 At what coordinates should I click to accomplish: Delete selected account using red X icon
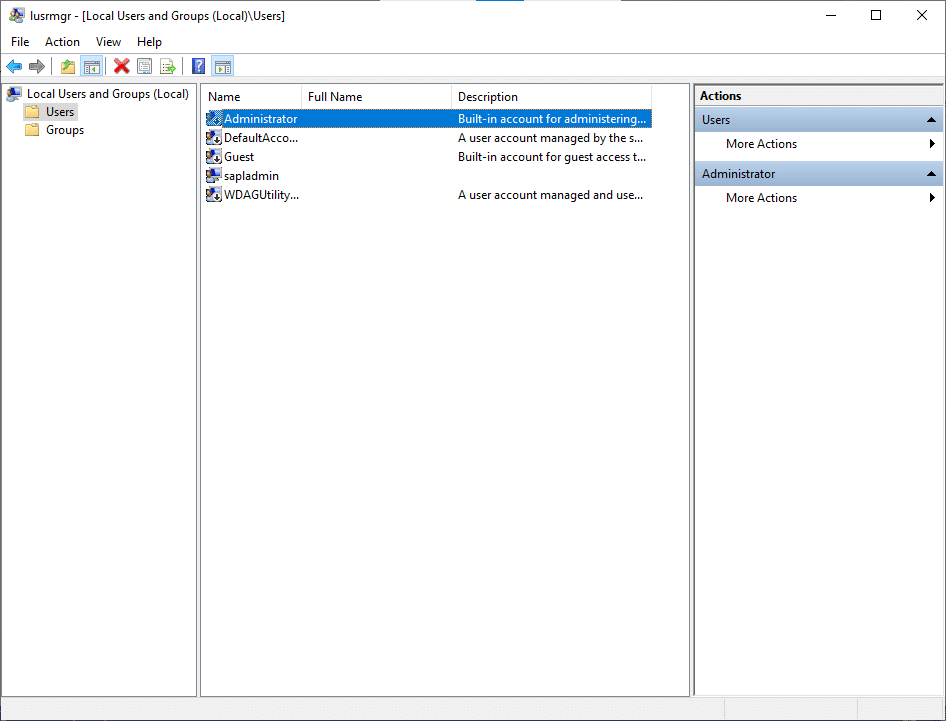(122, 66)
